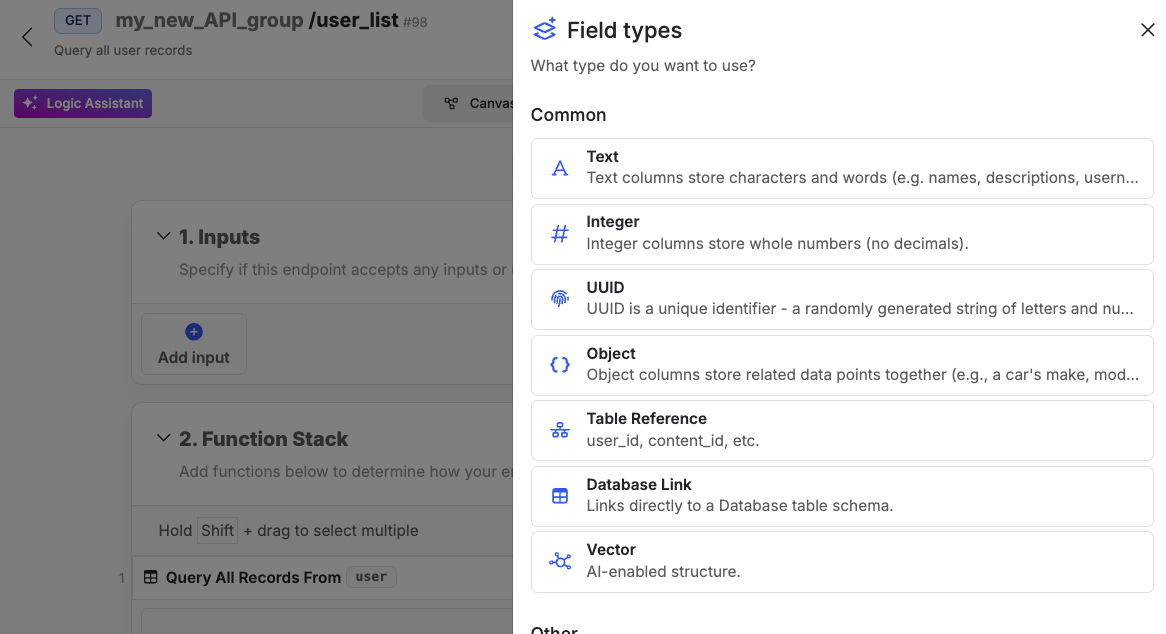1166x634 pixels.
Task: Click the Add input button
Action: [x=194, y=345]
